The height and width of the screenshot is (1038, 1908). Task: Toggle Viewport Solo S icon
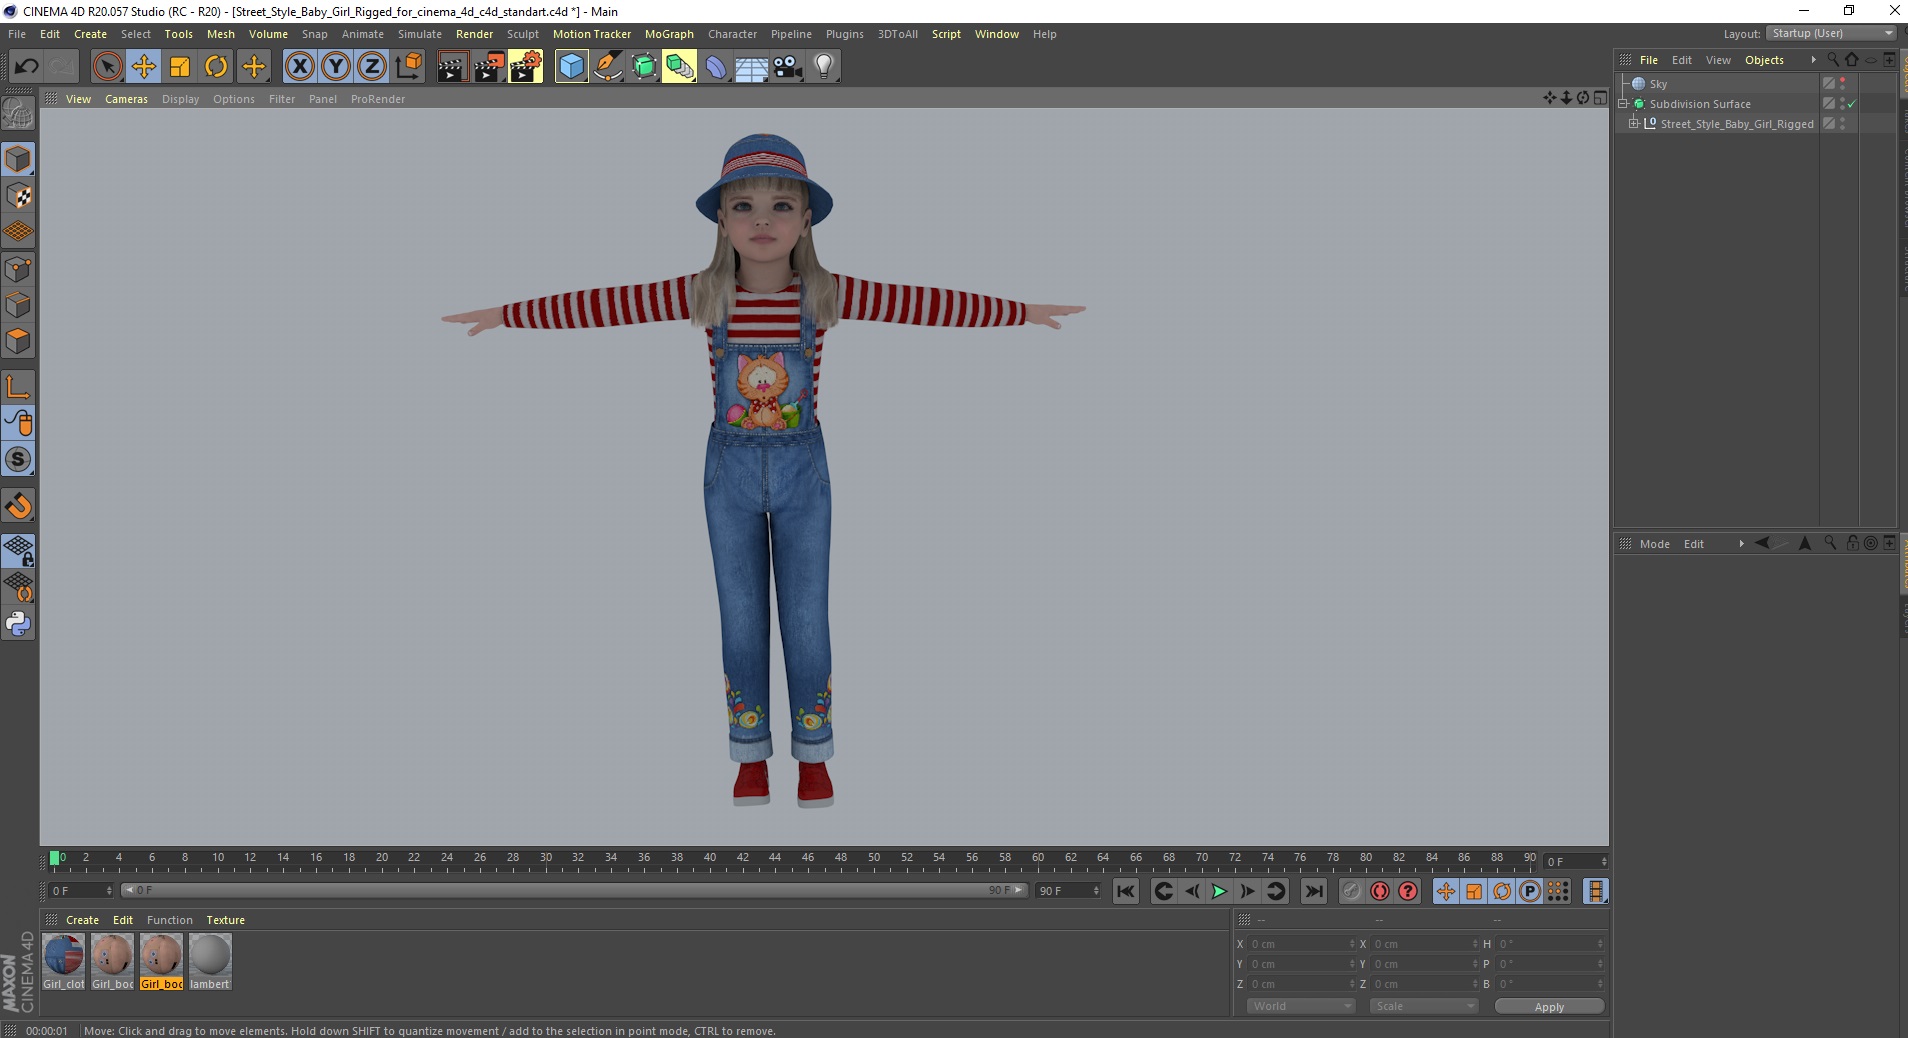click(x=18, y=460)
